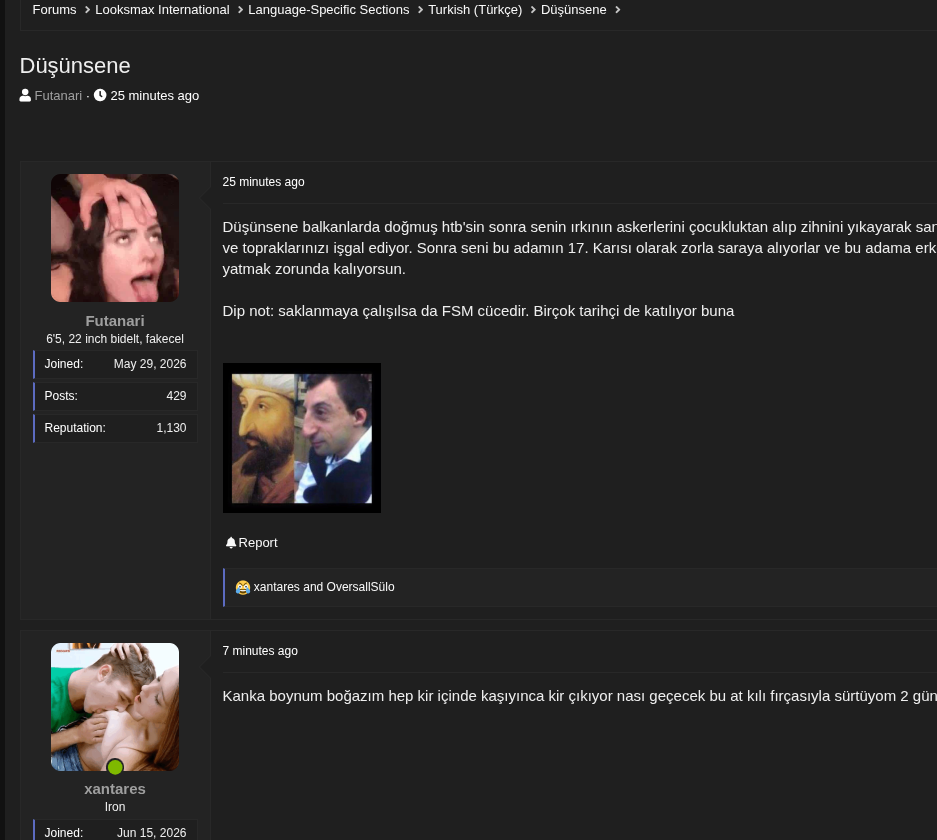The image size is (937, 840).
Task: Click second post timestamp 7 minutes ago
Action: 260,651
